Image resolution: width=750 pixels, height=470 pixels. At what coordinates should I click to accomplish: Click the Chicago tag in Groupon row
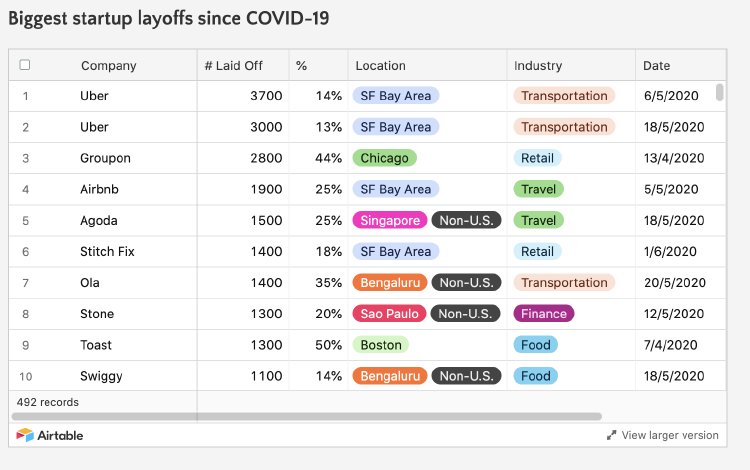coord(384,158)
